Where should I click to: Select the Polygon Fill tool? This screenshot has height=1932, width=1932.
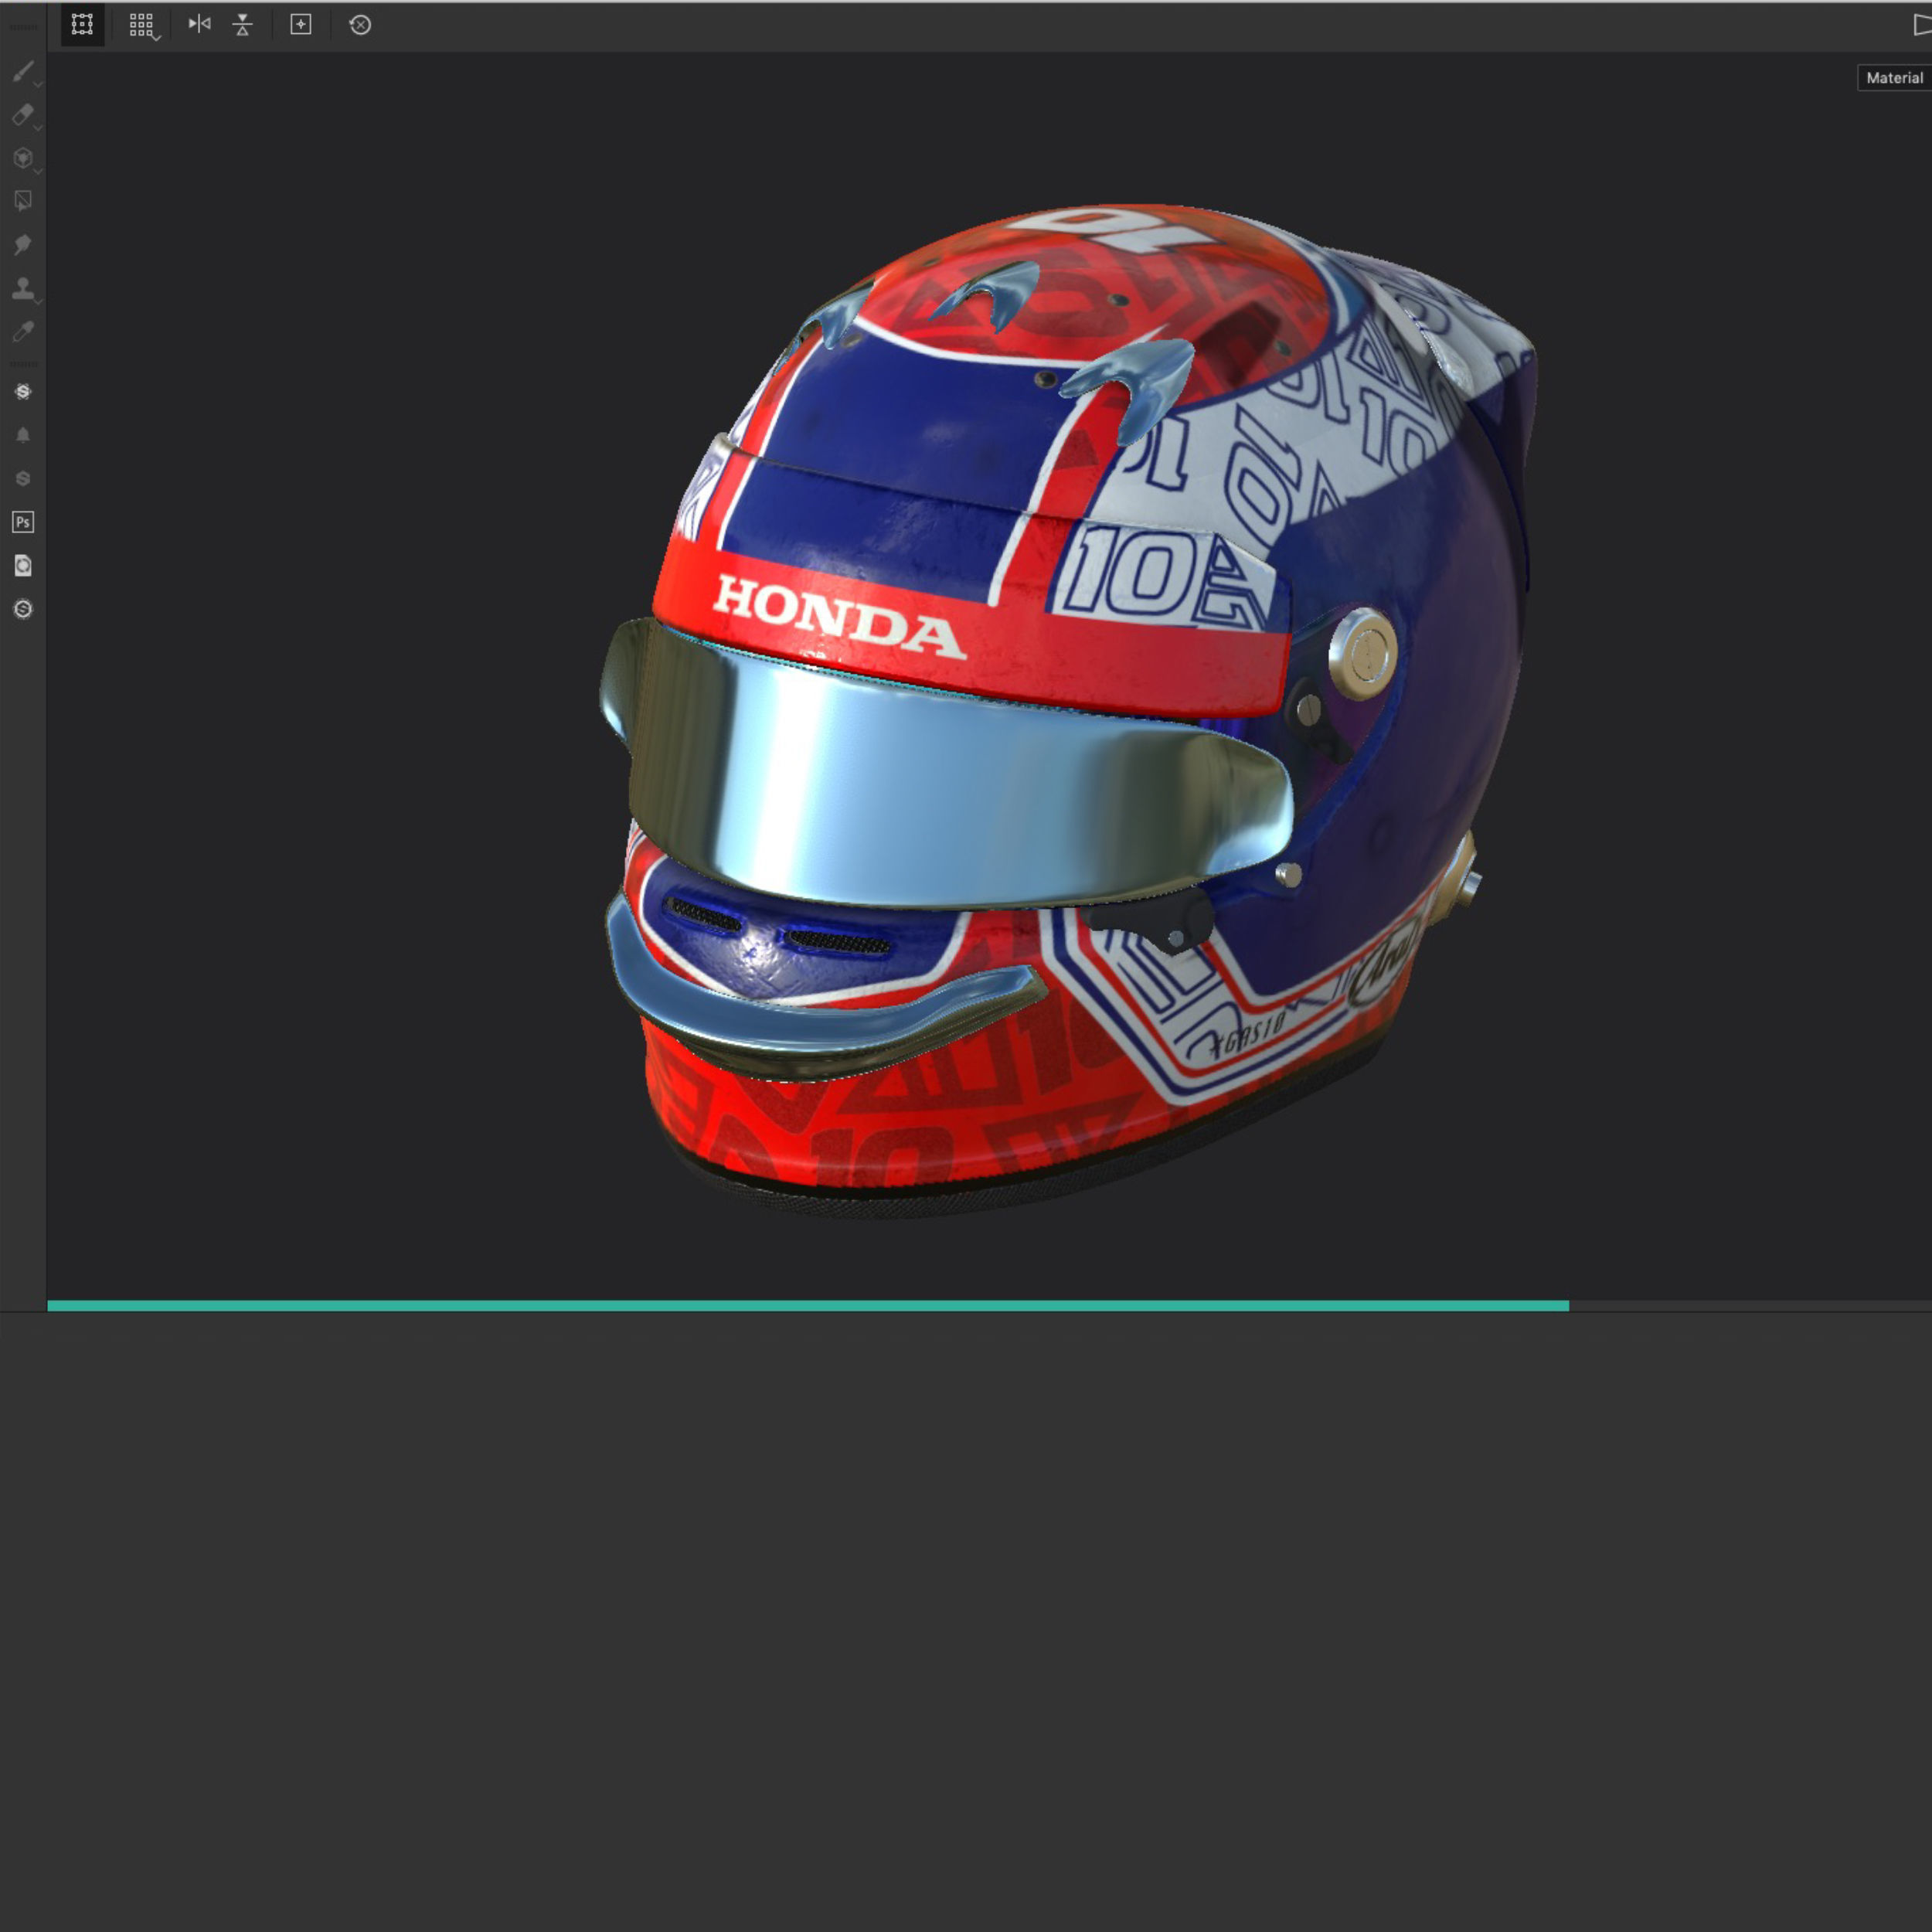(x=23, y=201)
